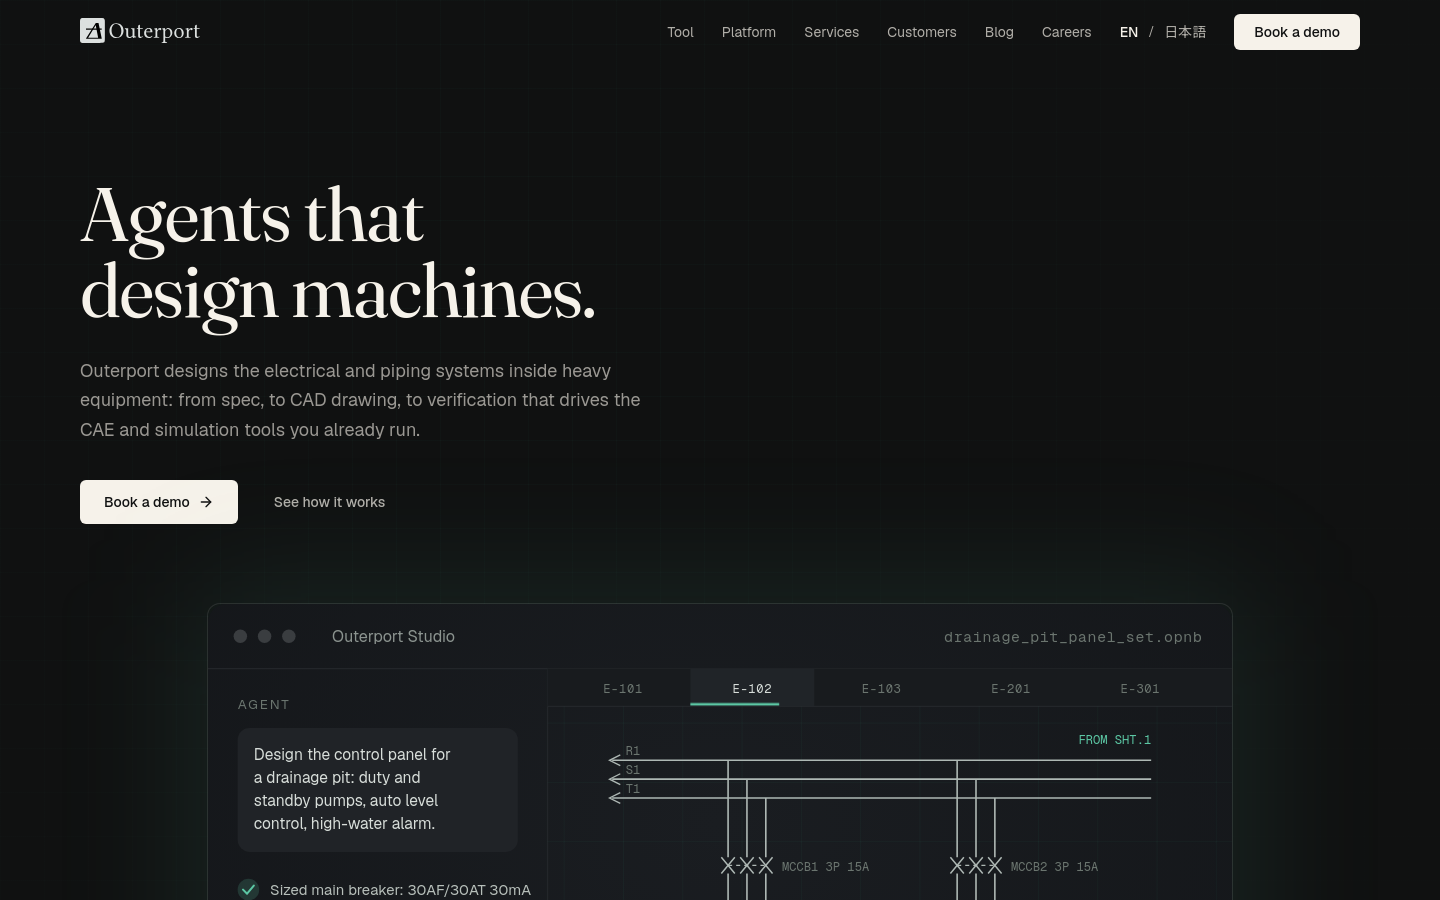Follow the See how it works link
Image resolution: width=1440 pixels, height=900 pixels.
329,502
